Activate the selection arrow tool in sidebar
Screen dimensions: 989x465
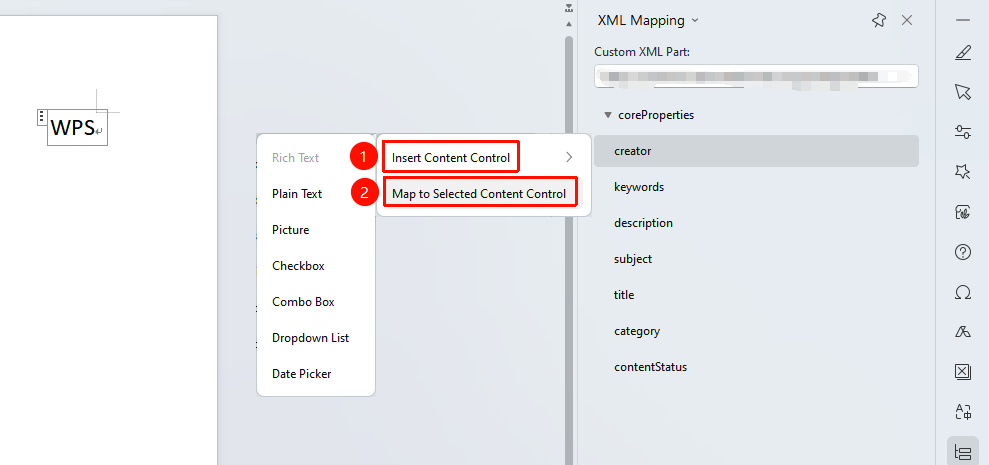pos(963,92)
